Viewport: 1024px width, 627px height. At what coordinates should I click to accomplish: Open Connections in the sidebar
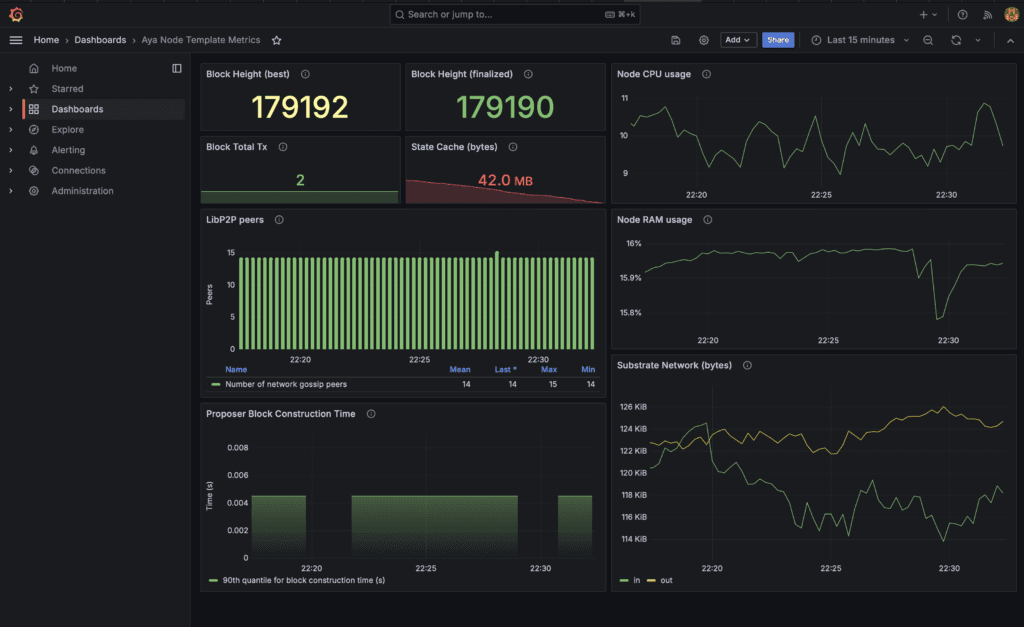point(78,170)
